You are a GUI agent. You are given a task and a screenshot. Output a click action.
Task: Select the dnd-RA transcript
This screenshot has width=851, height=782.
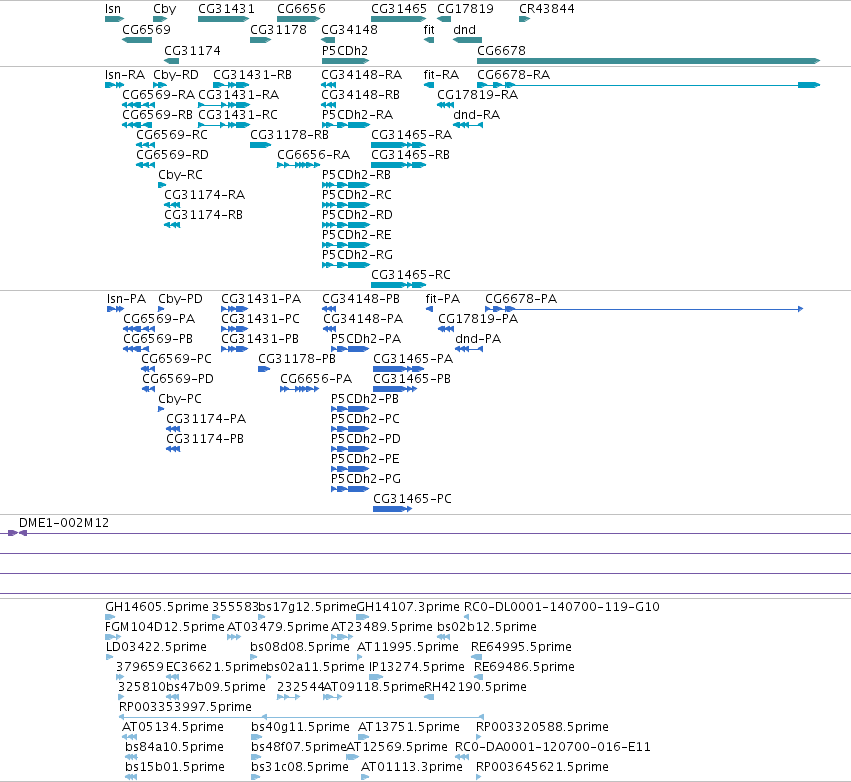[x=468, y=125]
